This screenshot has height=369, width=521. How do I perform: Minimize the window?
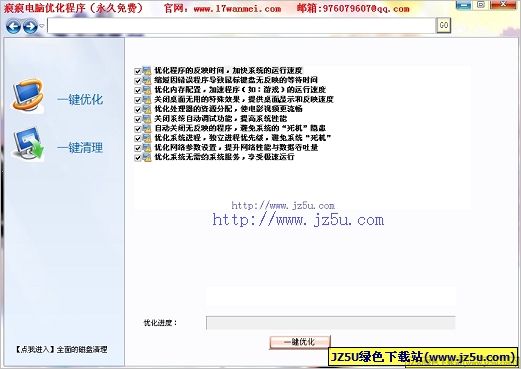pos(463,5)
